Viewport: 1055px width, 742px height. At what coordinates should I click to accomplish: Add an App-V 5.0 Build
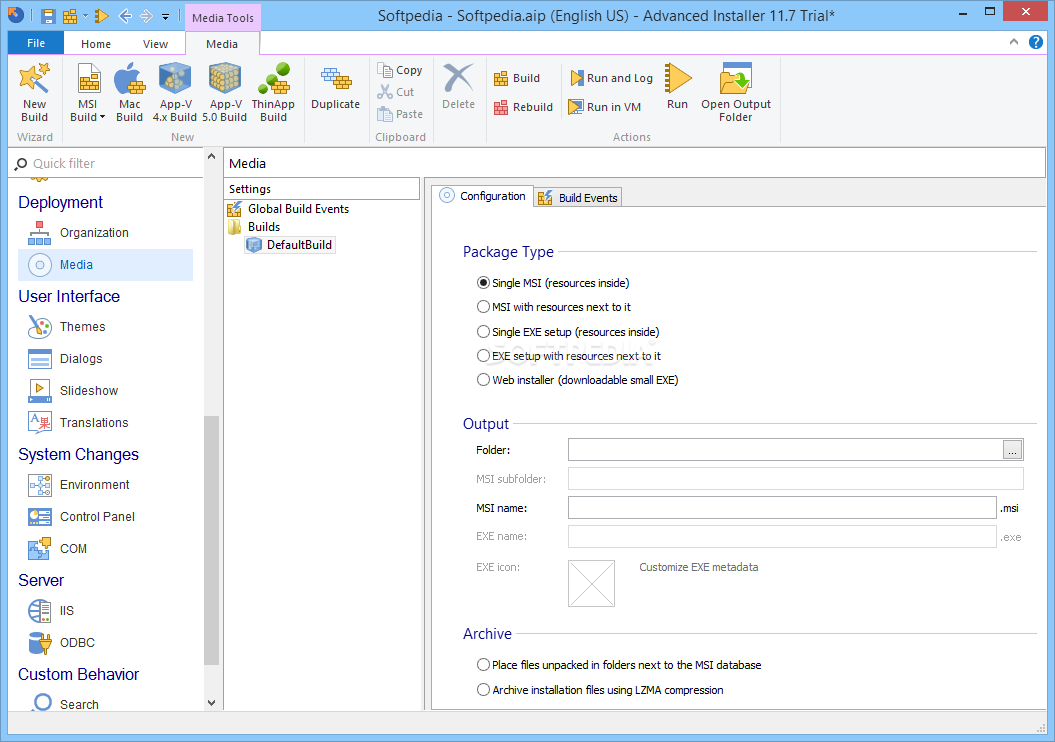225,93
